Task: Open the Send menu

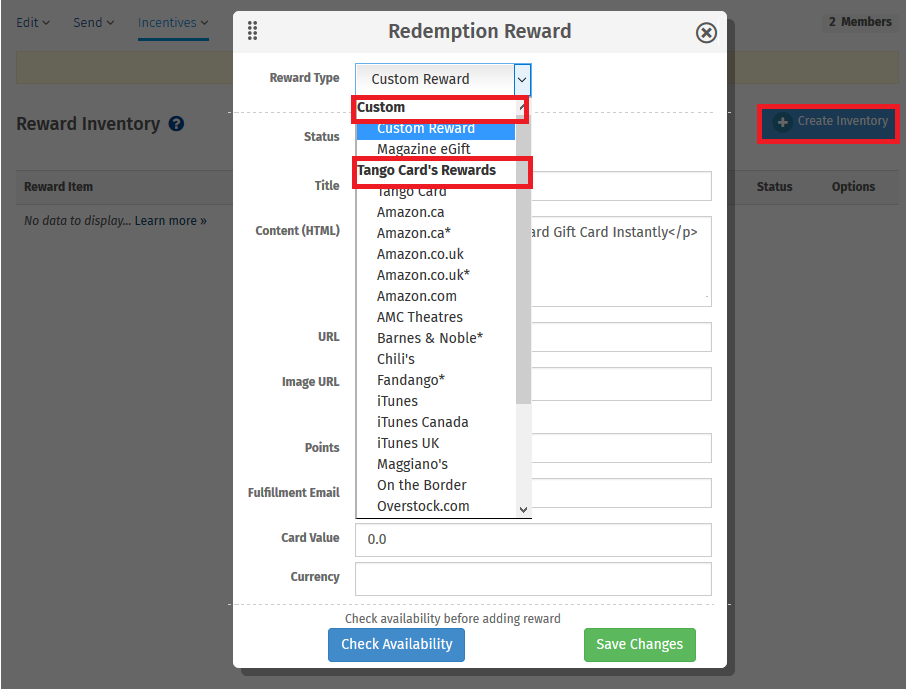Action: [93, 22]
